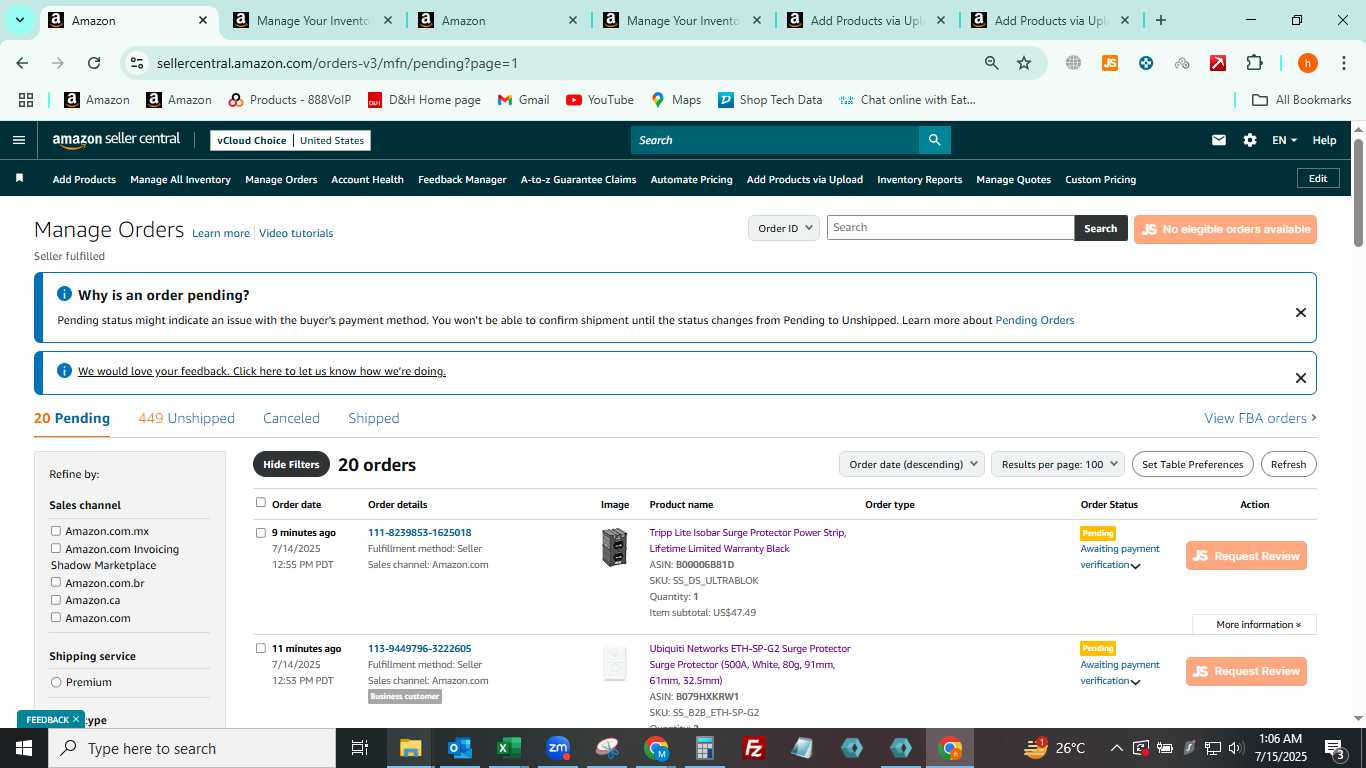This screenshot has width=1366, height=768.
Task: Open Account Health menu item
Action: tap(367, 180)
